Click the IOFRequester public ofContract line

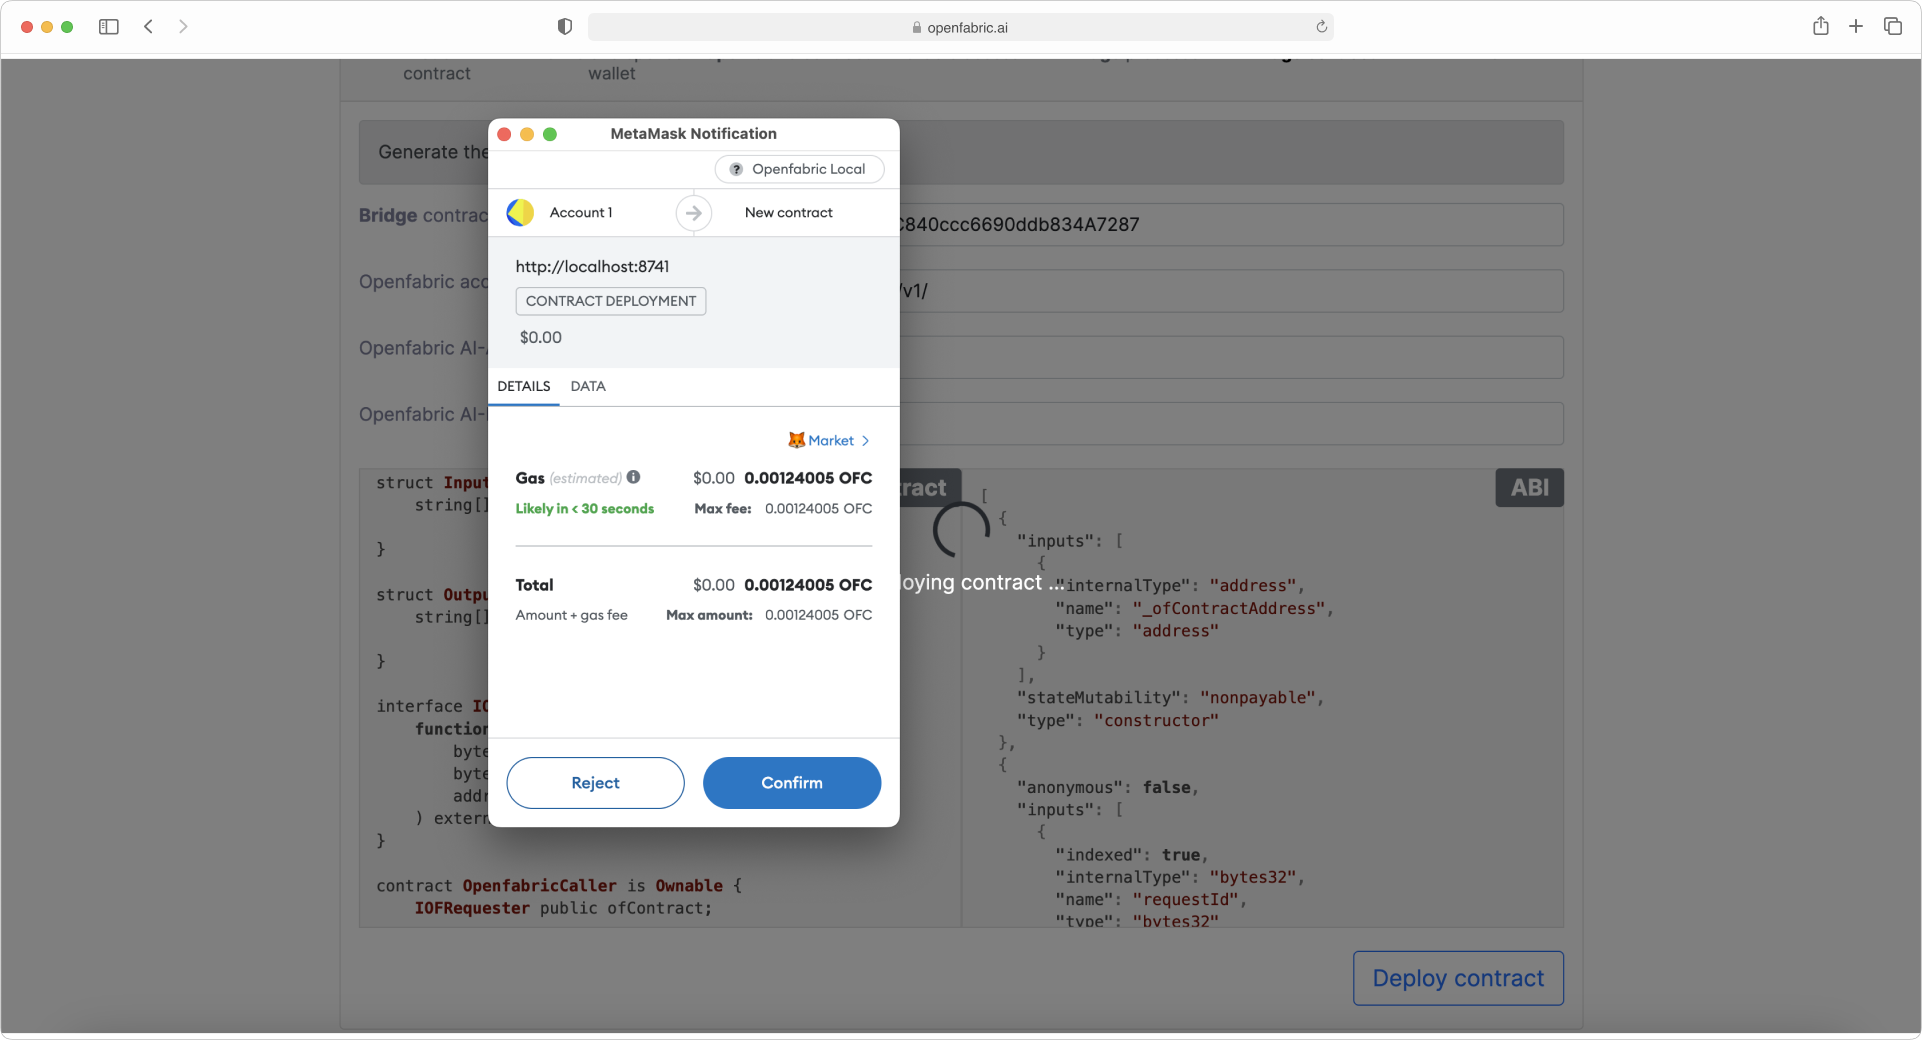tap(563, 908)
